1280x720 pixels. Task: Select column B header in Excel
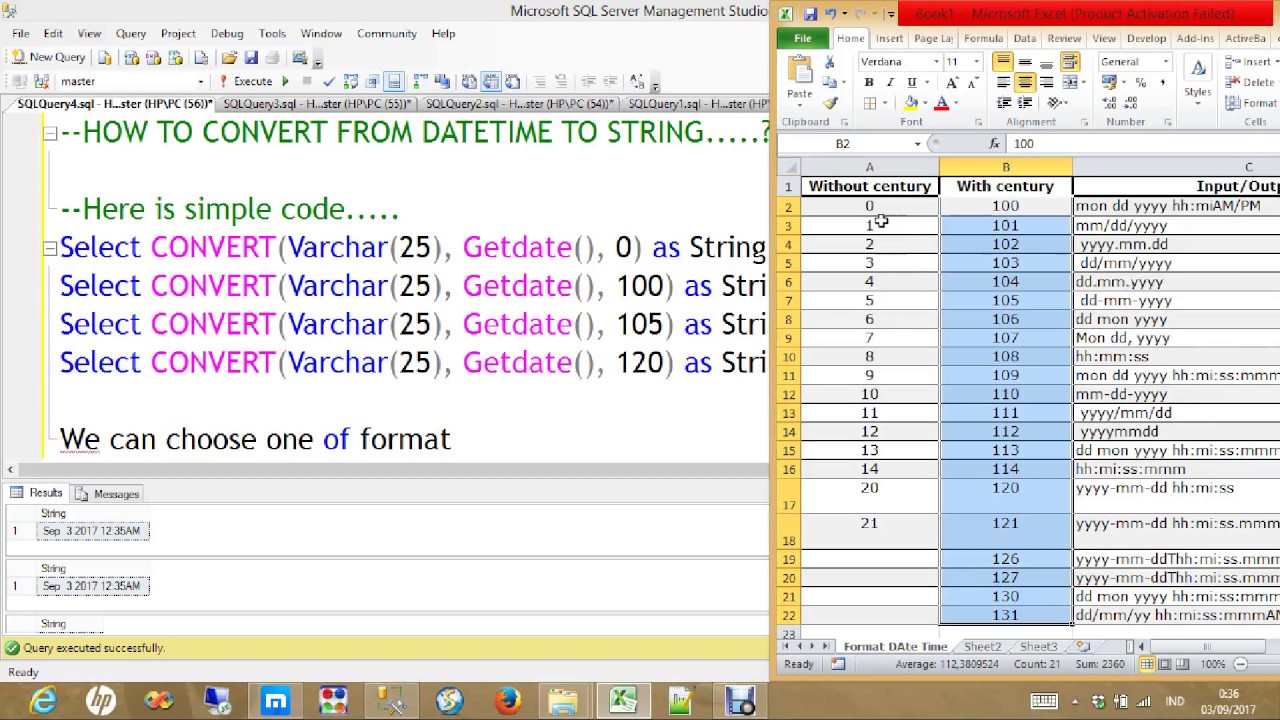[x=1006, y=167]
